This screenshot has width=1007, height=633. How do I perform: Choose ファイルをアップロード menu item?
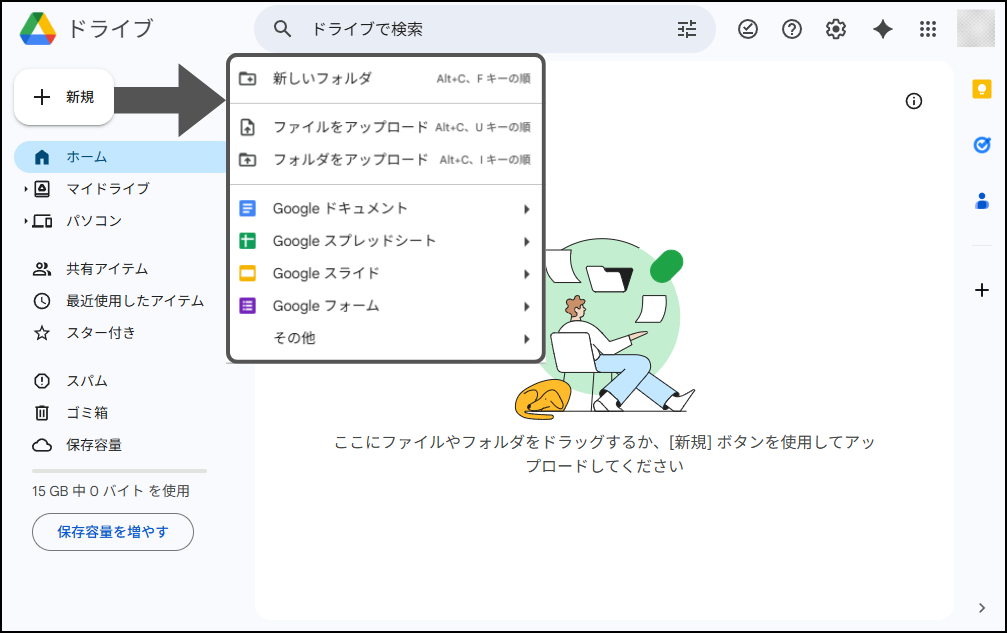click(x=385, y=127)
